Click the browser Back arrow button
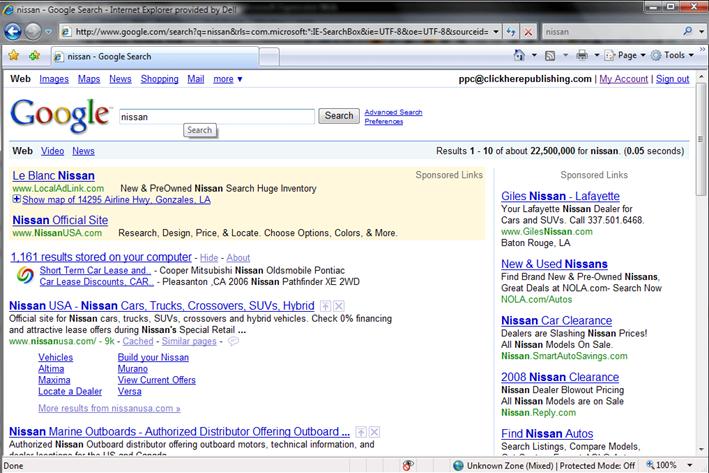The width and height of the screenshot is (709, 473). [x=13, y=32]
